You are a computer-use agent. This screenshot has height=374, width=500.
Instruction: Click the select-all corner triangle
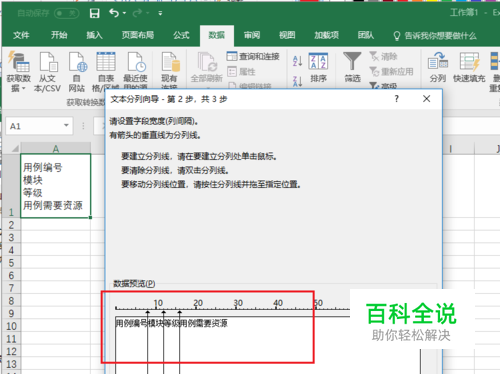pos(15,148)
